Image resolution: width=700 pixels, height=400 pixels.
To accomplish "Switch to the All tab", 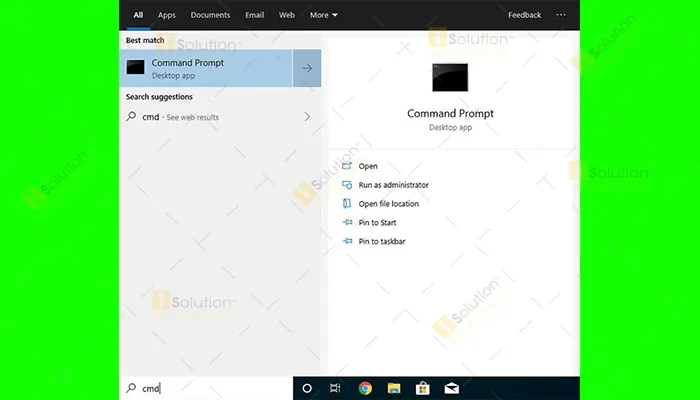I will tap(138, 15).
